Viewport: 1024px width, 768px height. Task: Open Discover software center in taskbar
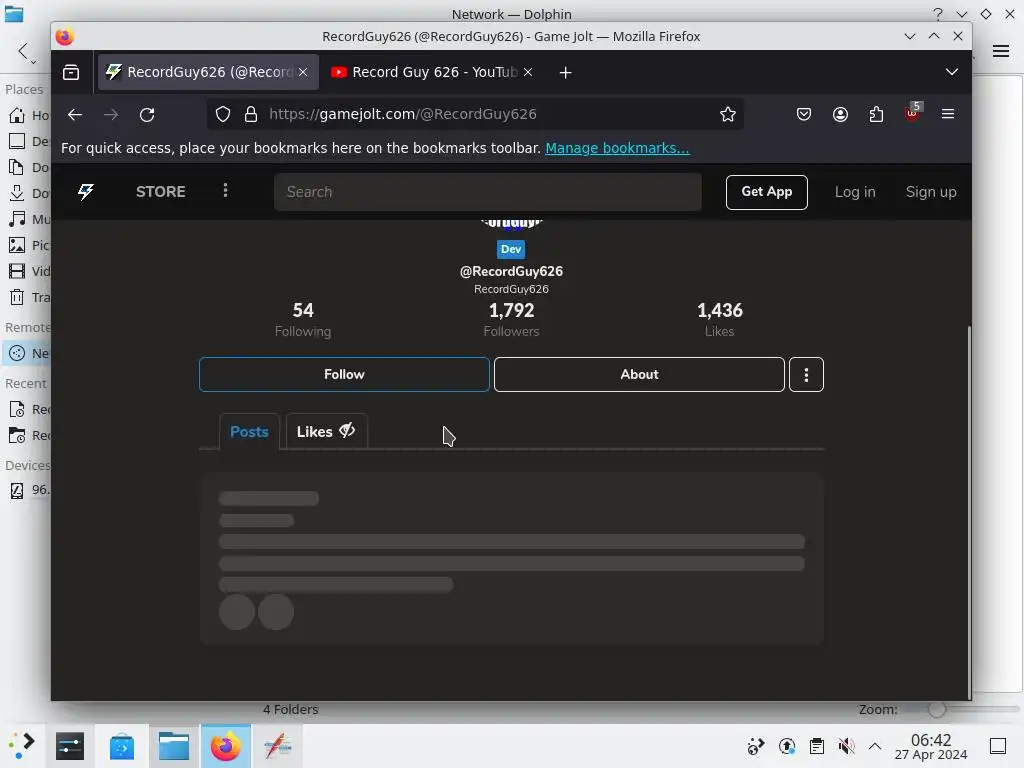(x=121, y=746)
